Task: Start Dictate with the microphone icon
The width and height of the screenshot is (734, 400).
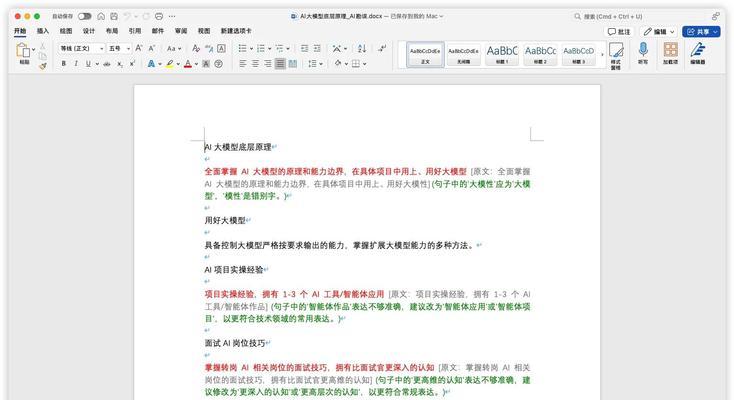Action: click(x=643, y=52)
